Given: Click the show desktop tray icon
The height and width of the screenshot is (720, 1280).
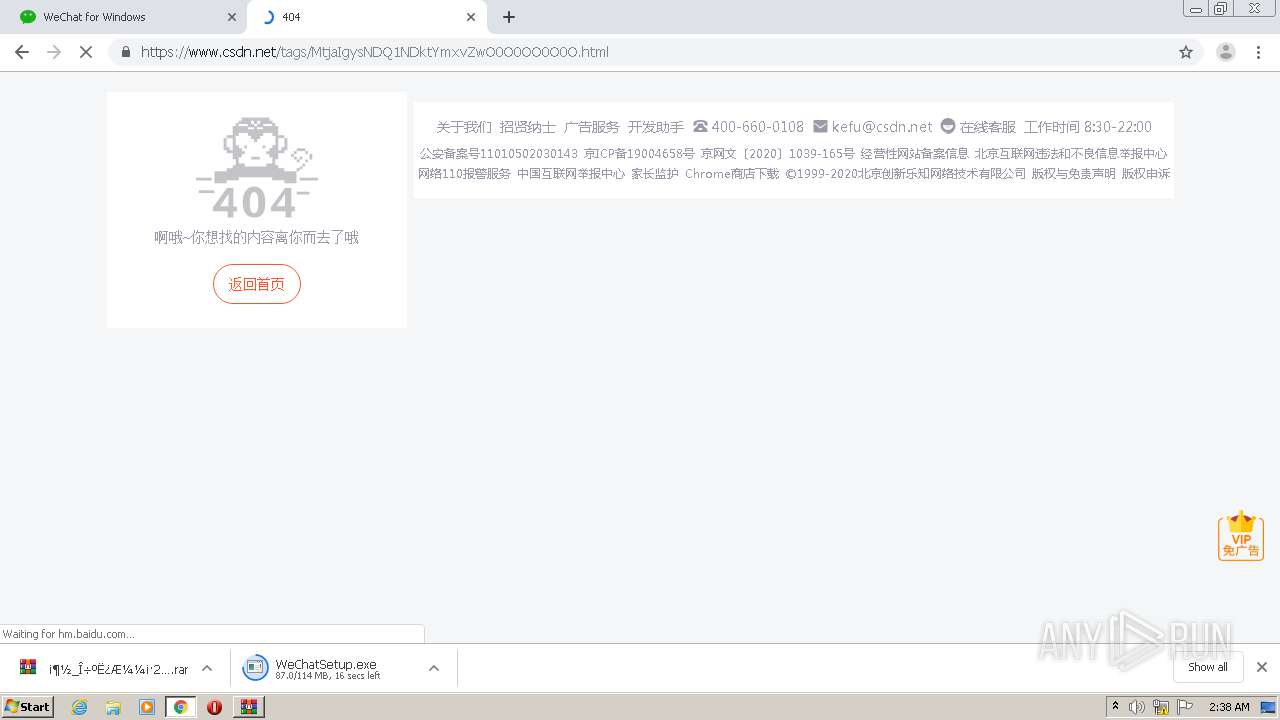Looking at the screenshot, I should (1268, 707).
